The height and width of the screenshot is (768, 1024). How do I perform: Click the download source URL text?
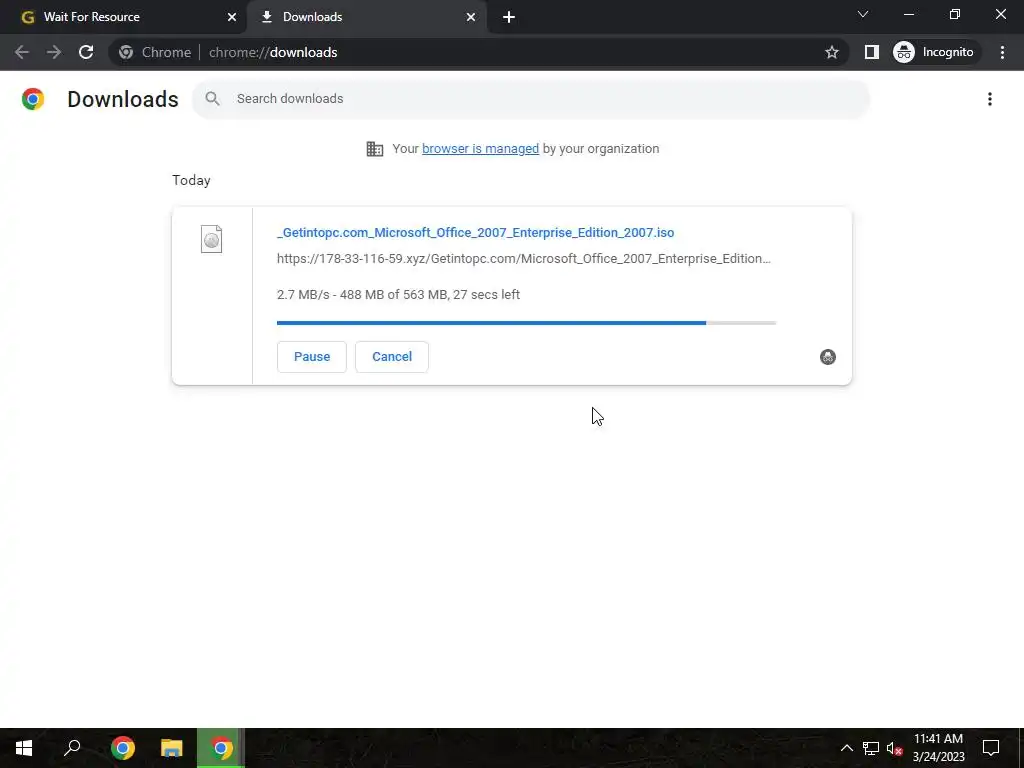[x=524, y=259]
